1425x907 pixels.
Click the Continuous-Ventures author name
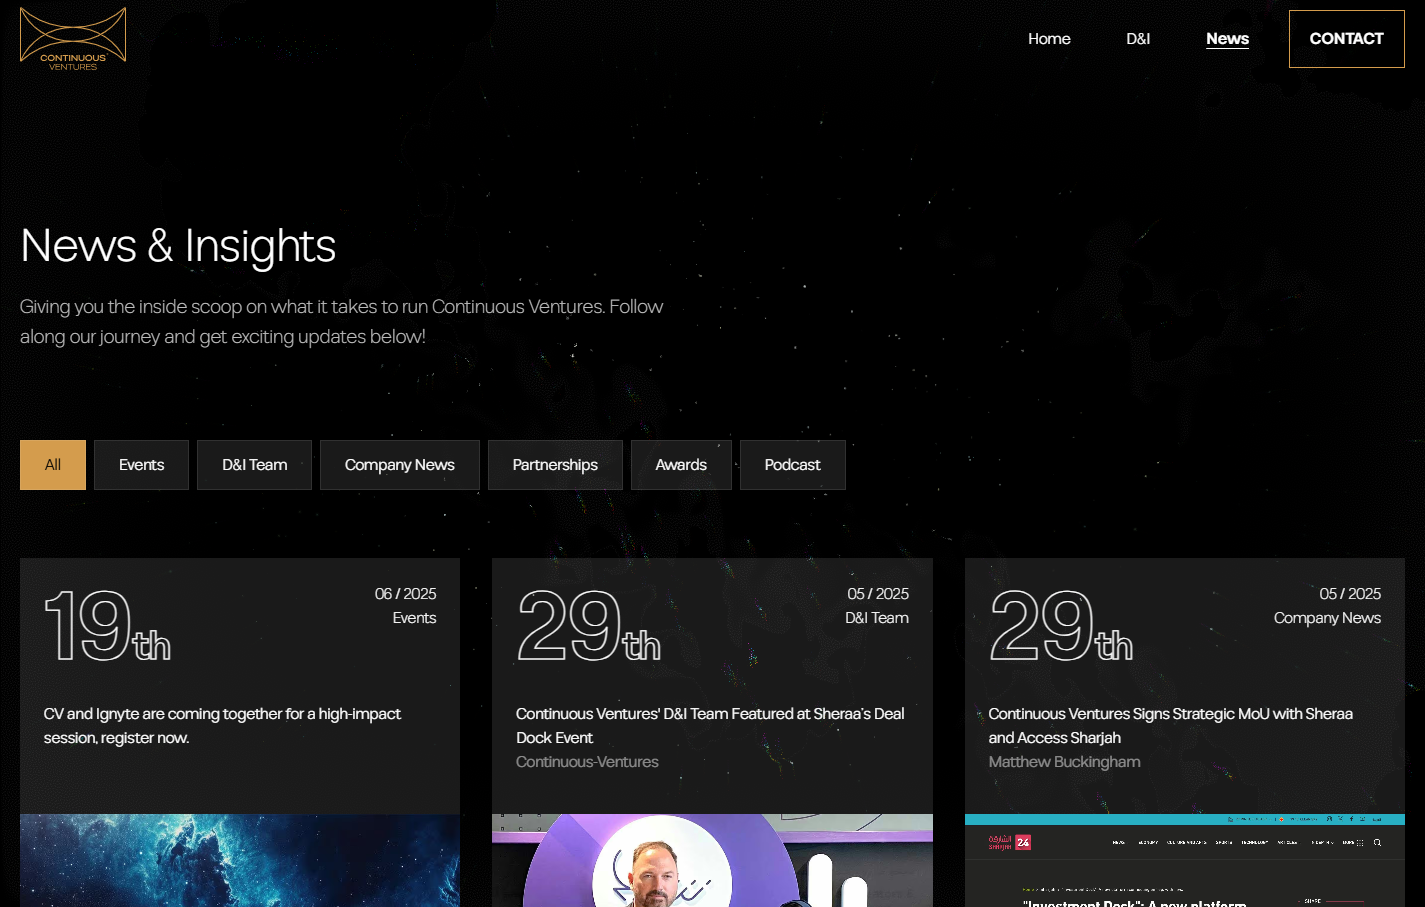tap(587, 762)
